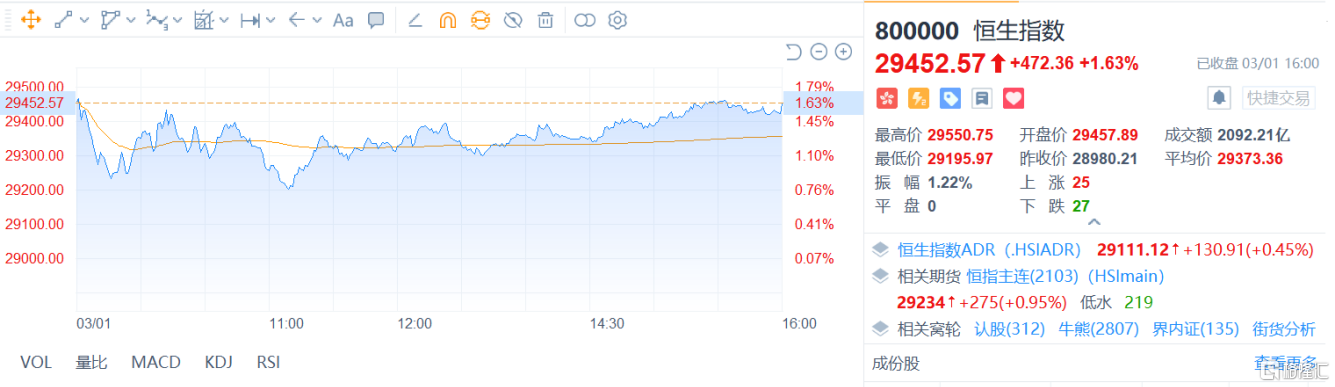This screenshot has width=1335, height=387.
Task: Switch to the MACD indicator tab
Action: [156, 362]
